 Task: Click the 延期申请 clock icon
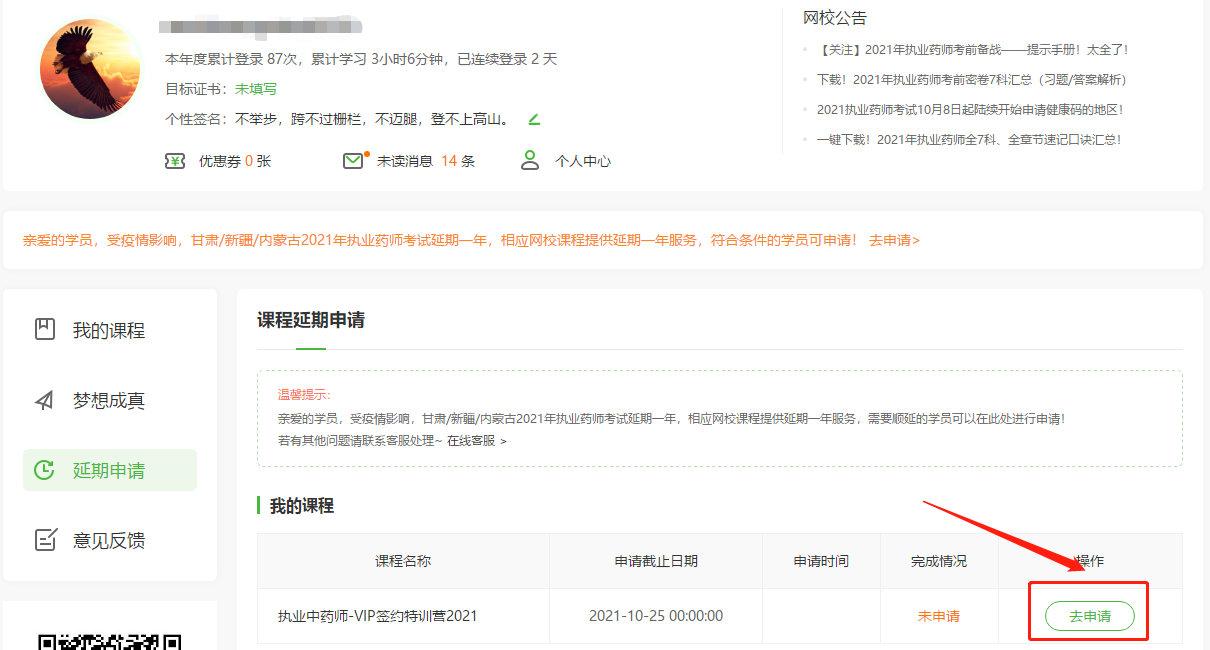pos(45,470)
